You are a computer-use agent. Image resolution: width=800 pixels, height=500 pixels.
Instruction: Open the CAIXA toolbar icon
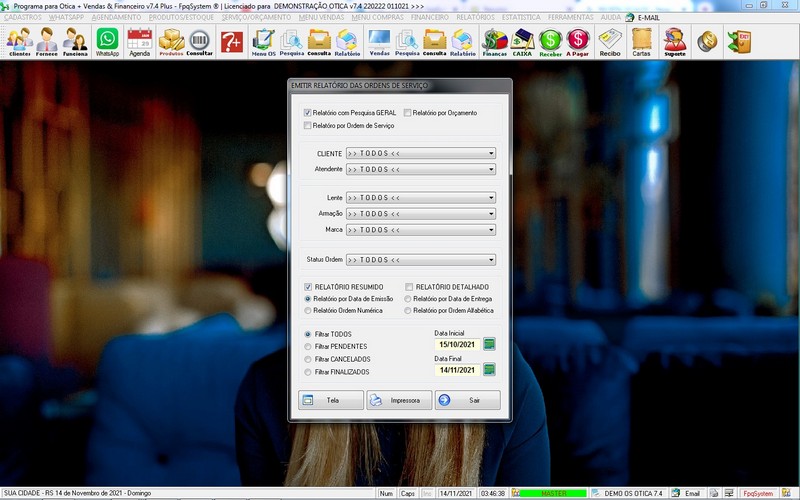(522, 42)
